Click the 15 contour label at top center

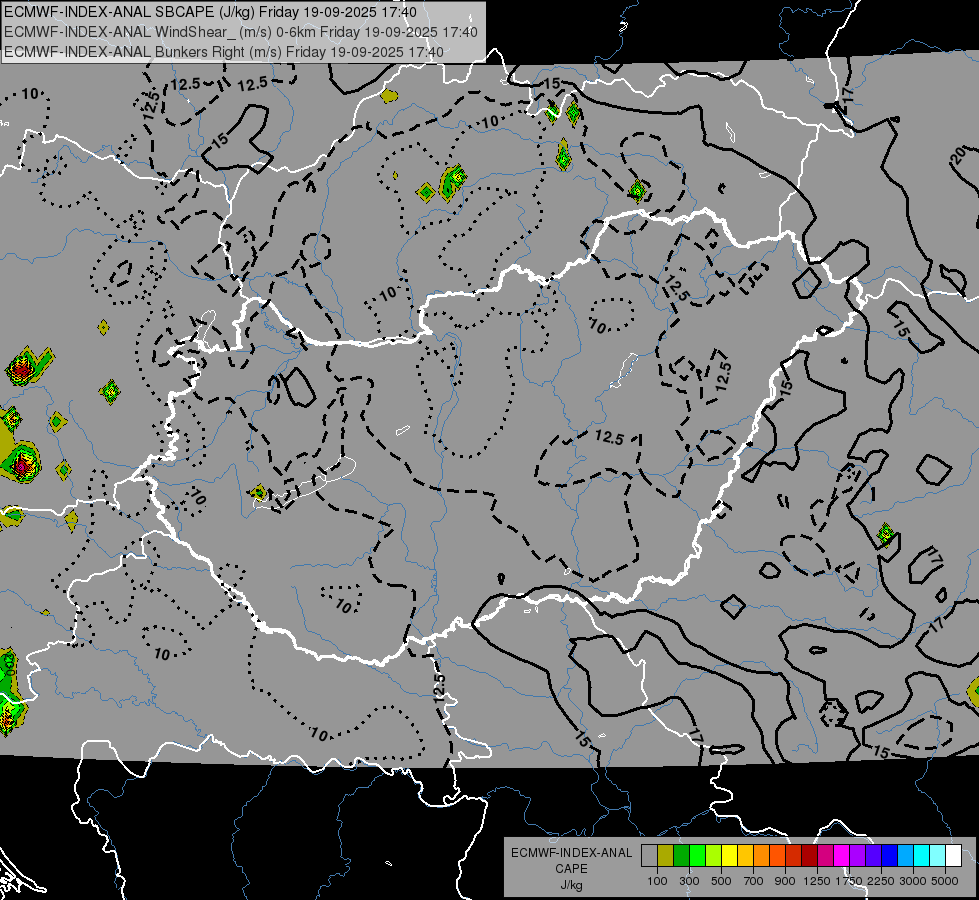[x=551, y=83]
